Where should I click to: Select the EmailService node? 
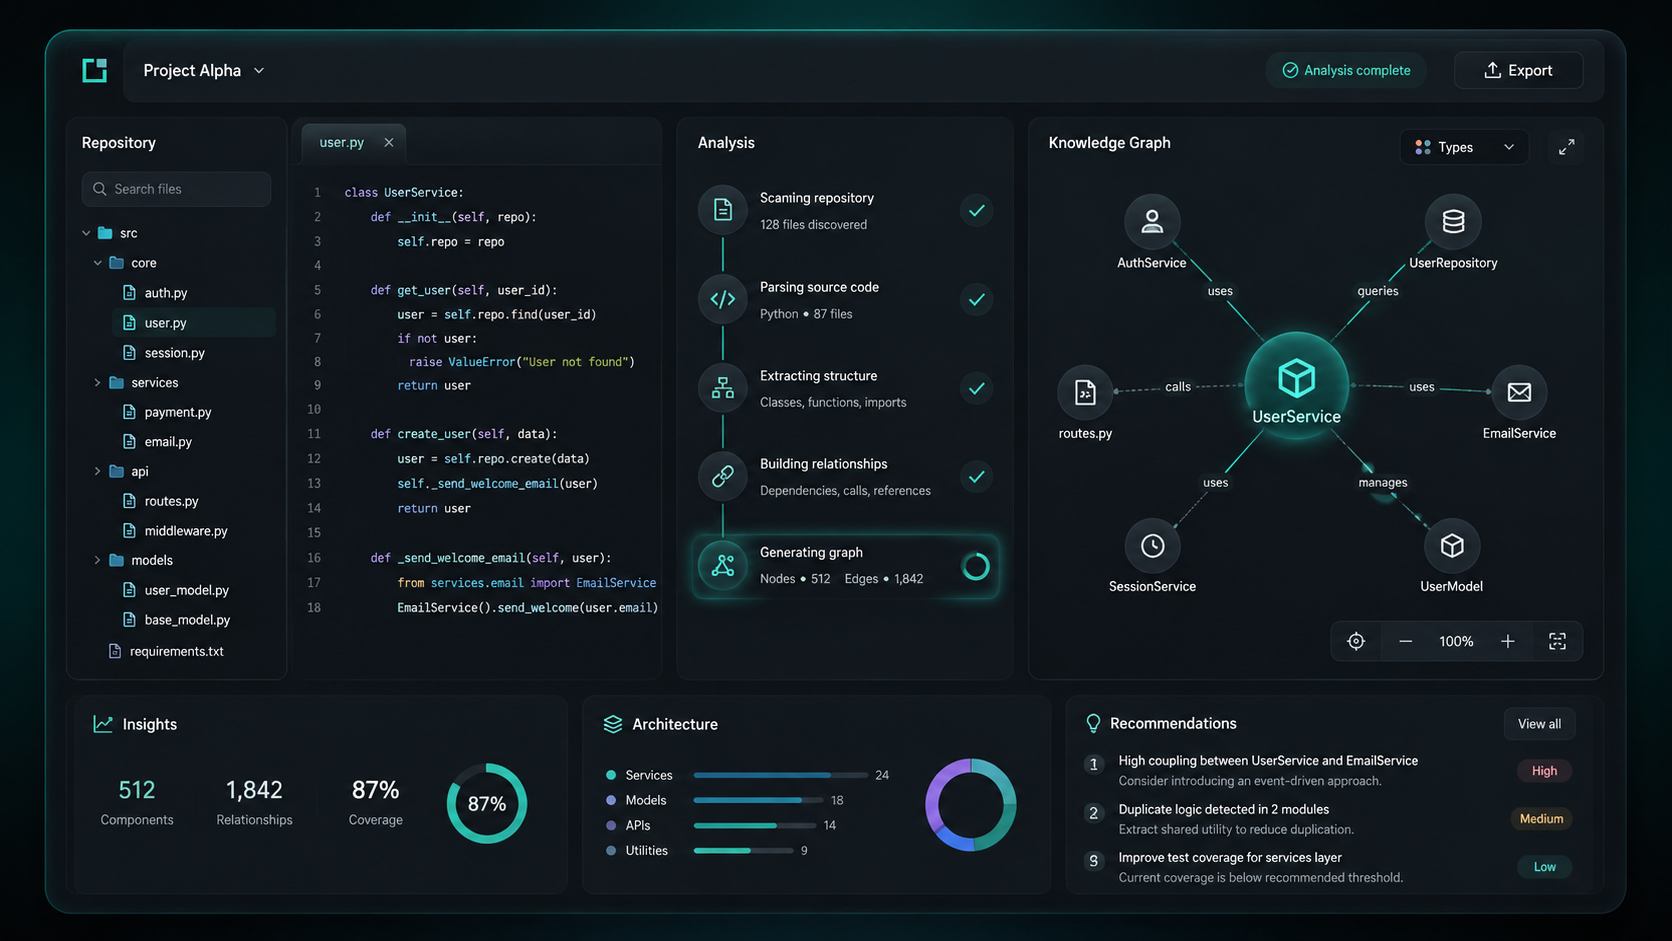[1519, 392]
